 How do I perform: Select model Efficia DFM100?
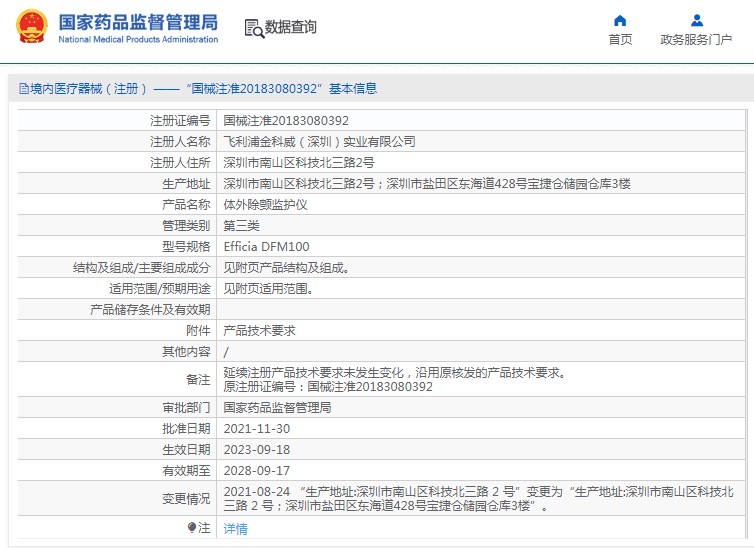point(266,247)
